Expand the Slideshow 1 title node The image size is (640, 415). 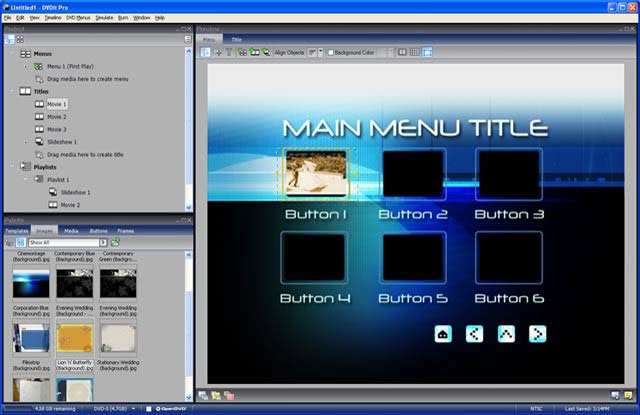point(27,142)
